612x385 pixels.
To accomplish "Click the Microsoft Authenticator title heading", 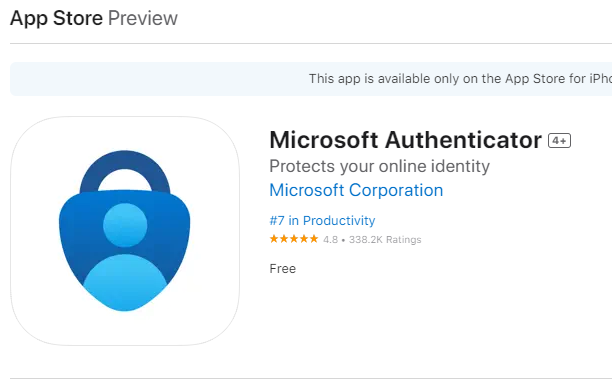I will [406, 140].
